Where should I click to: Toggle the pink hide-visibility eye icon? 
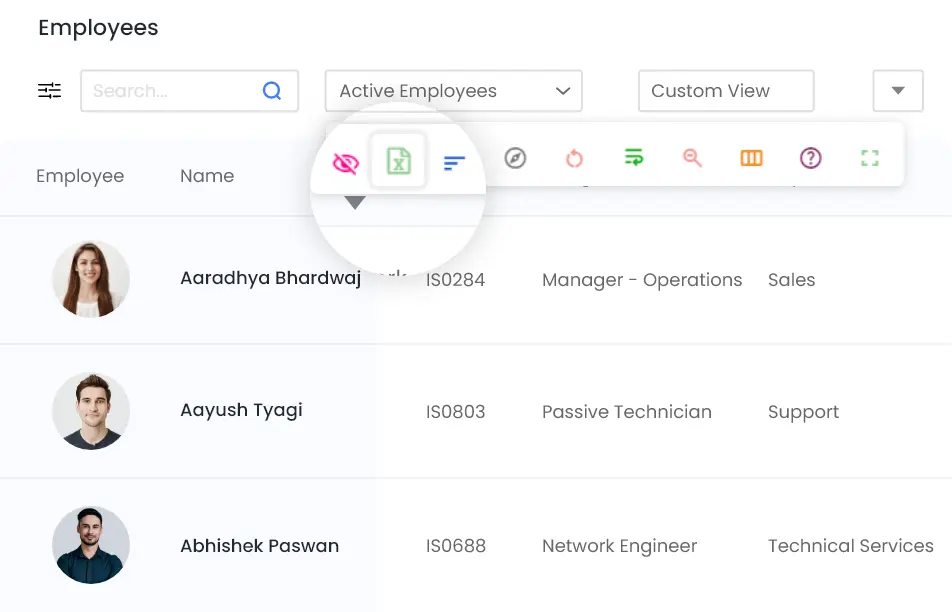click(x=345, y=162)
